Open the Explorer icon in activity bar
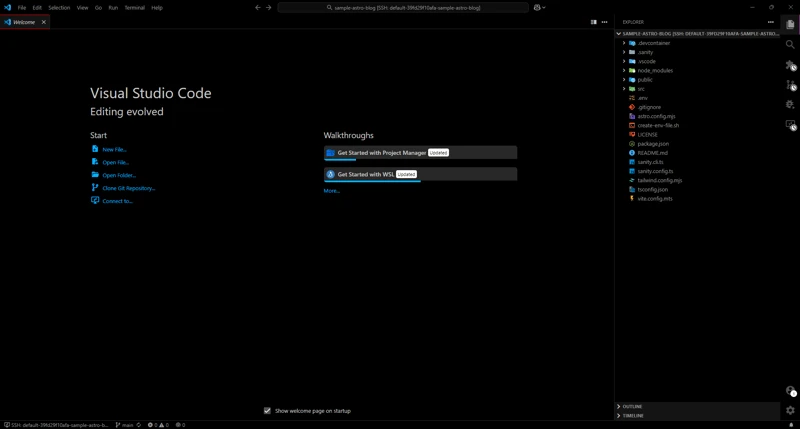The width and height of the screenshot is (800, 429). click(790, 24)
